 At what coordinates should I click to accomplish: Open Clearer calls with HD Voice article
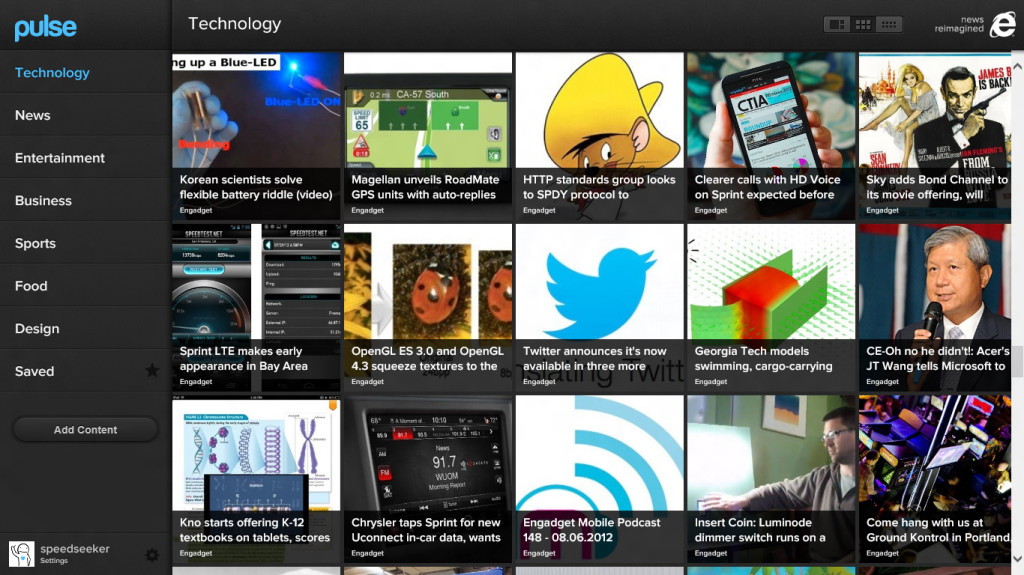771,136
